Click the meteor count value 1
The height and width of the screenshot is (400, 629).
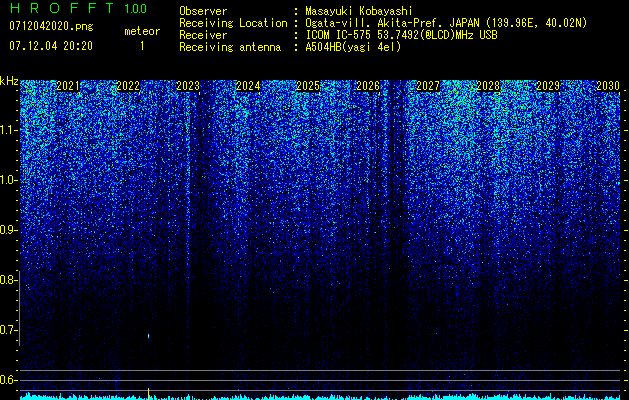tap(142, 46)
